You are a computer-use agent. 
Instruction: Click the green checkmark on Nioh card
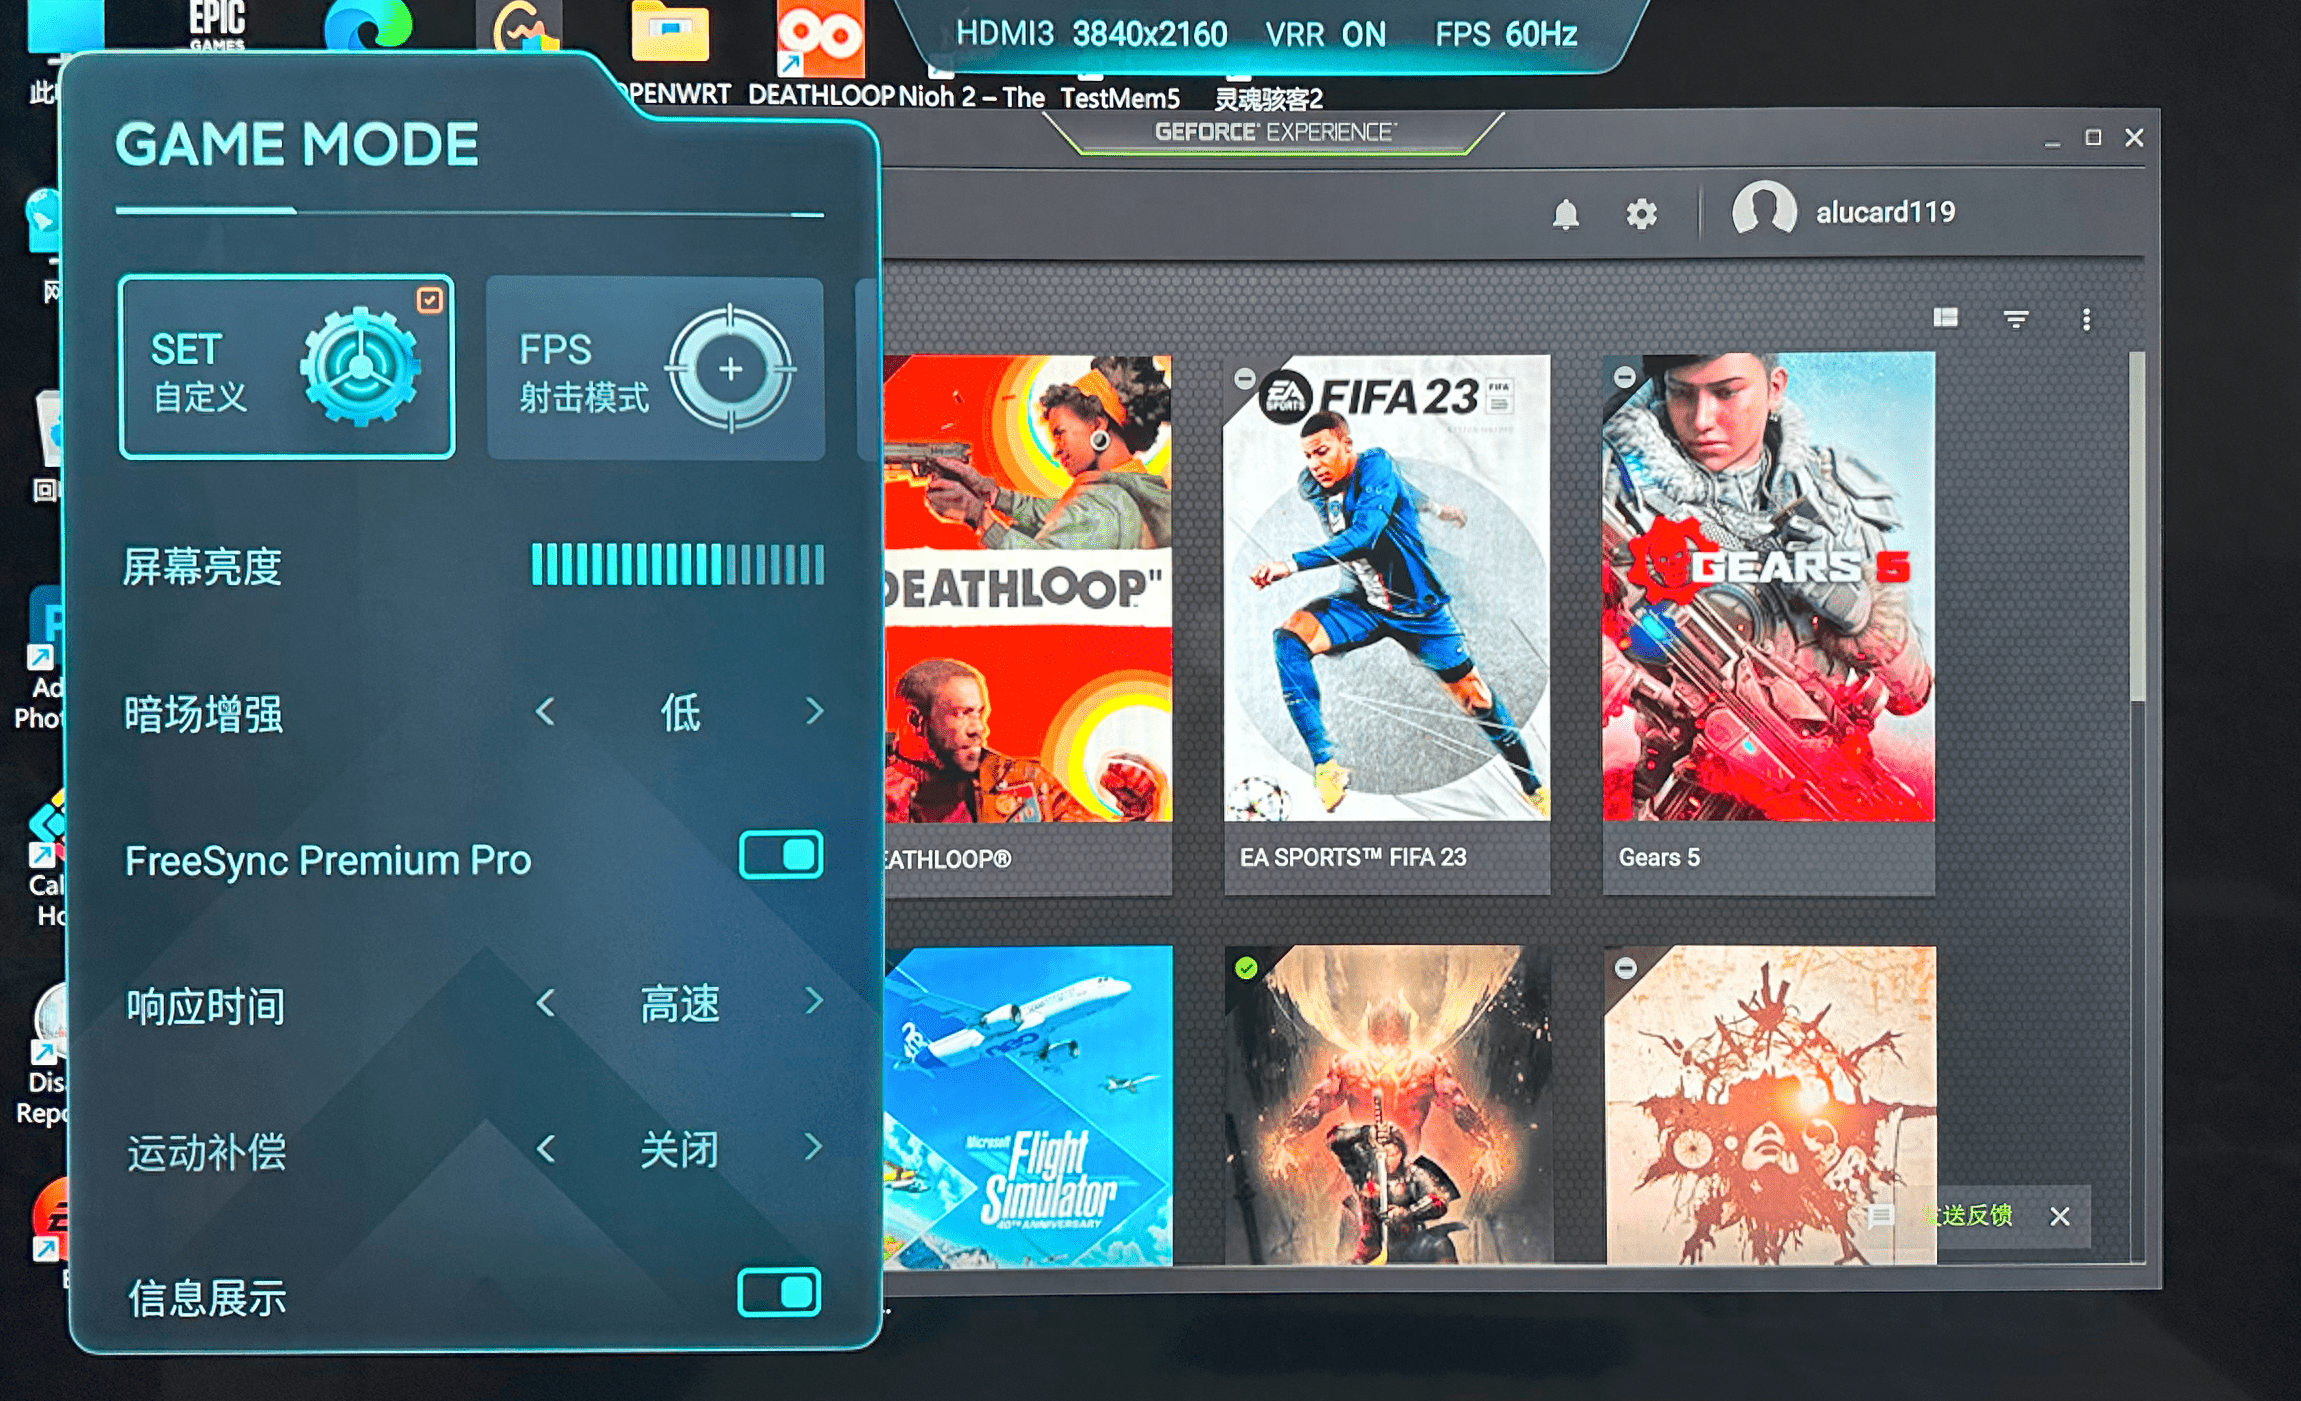(1246, 968)
